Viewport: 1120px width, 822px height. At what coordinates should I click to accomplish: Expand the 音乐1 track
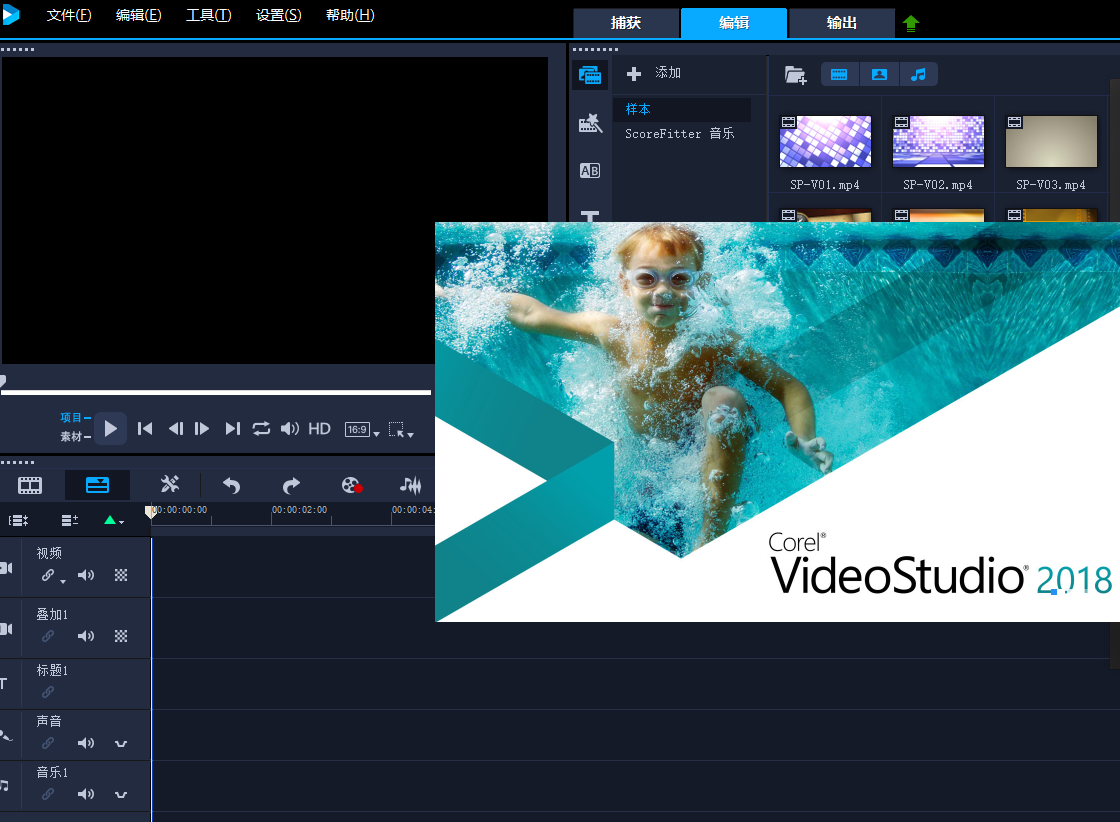coord(121,794)
